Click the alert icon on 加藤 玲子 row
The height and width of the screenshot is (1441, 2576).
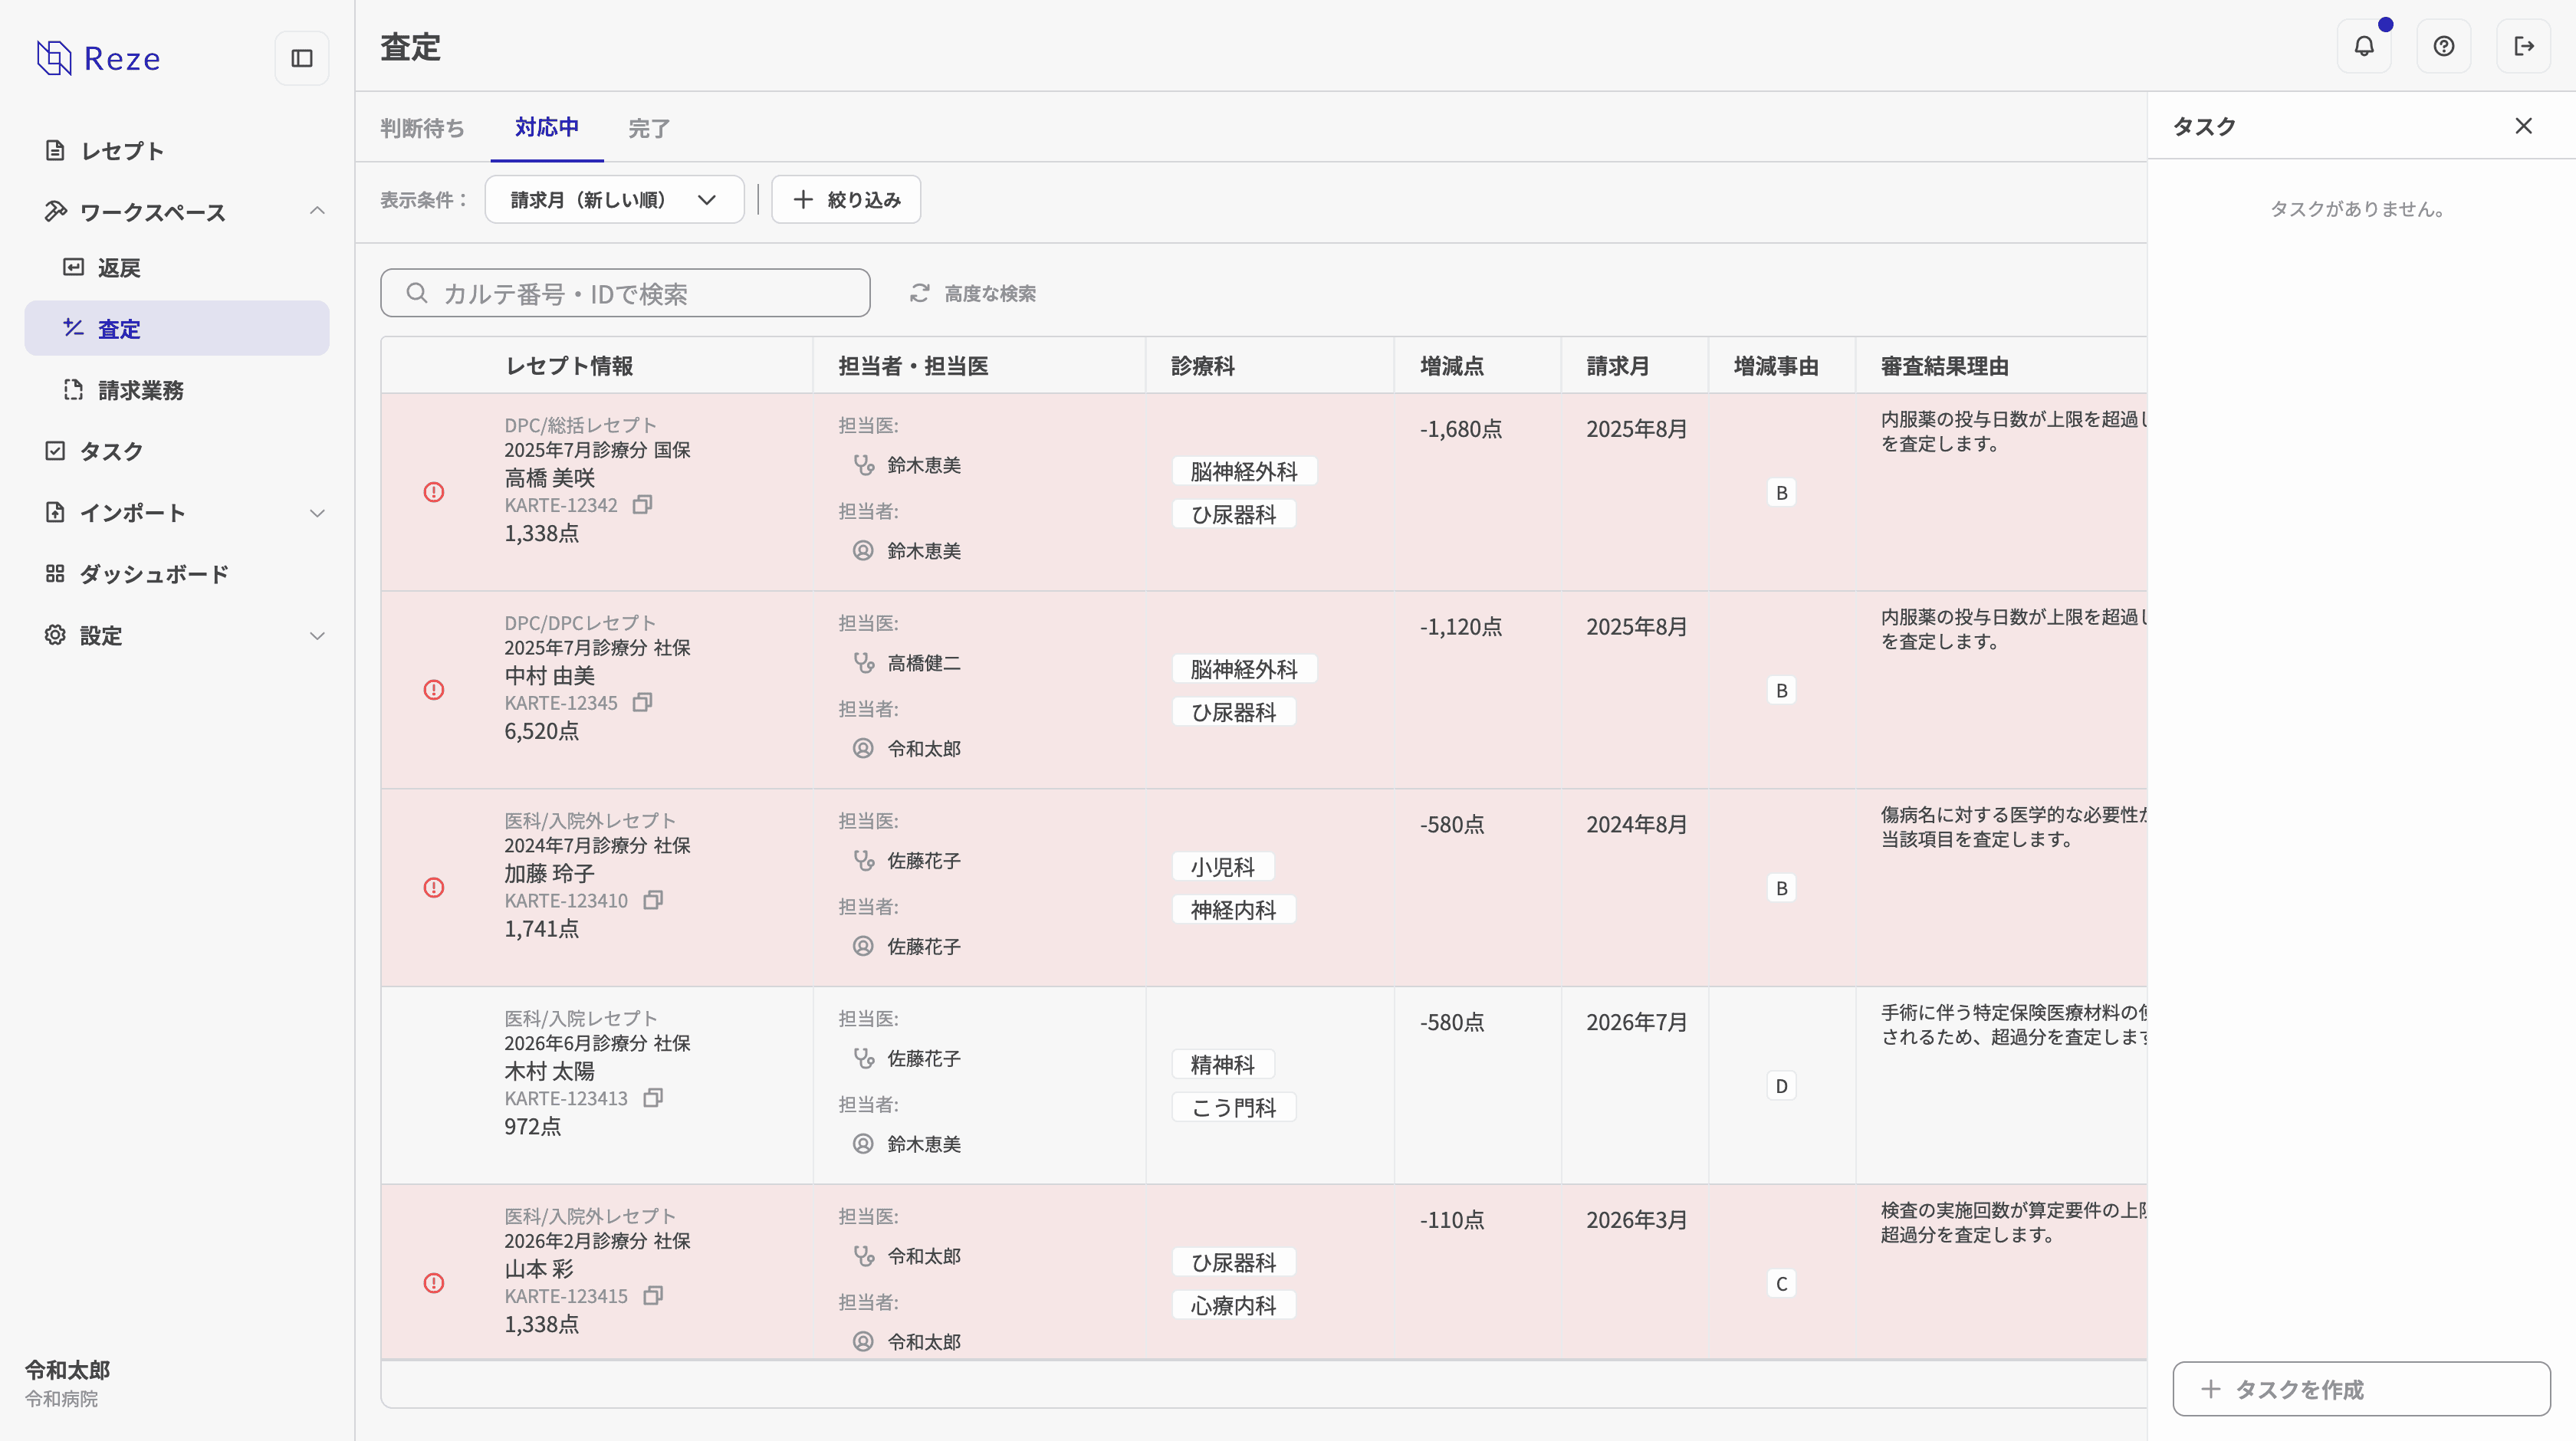pyautogui.click(x=434, y=888)
